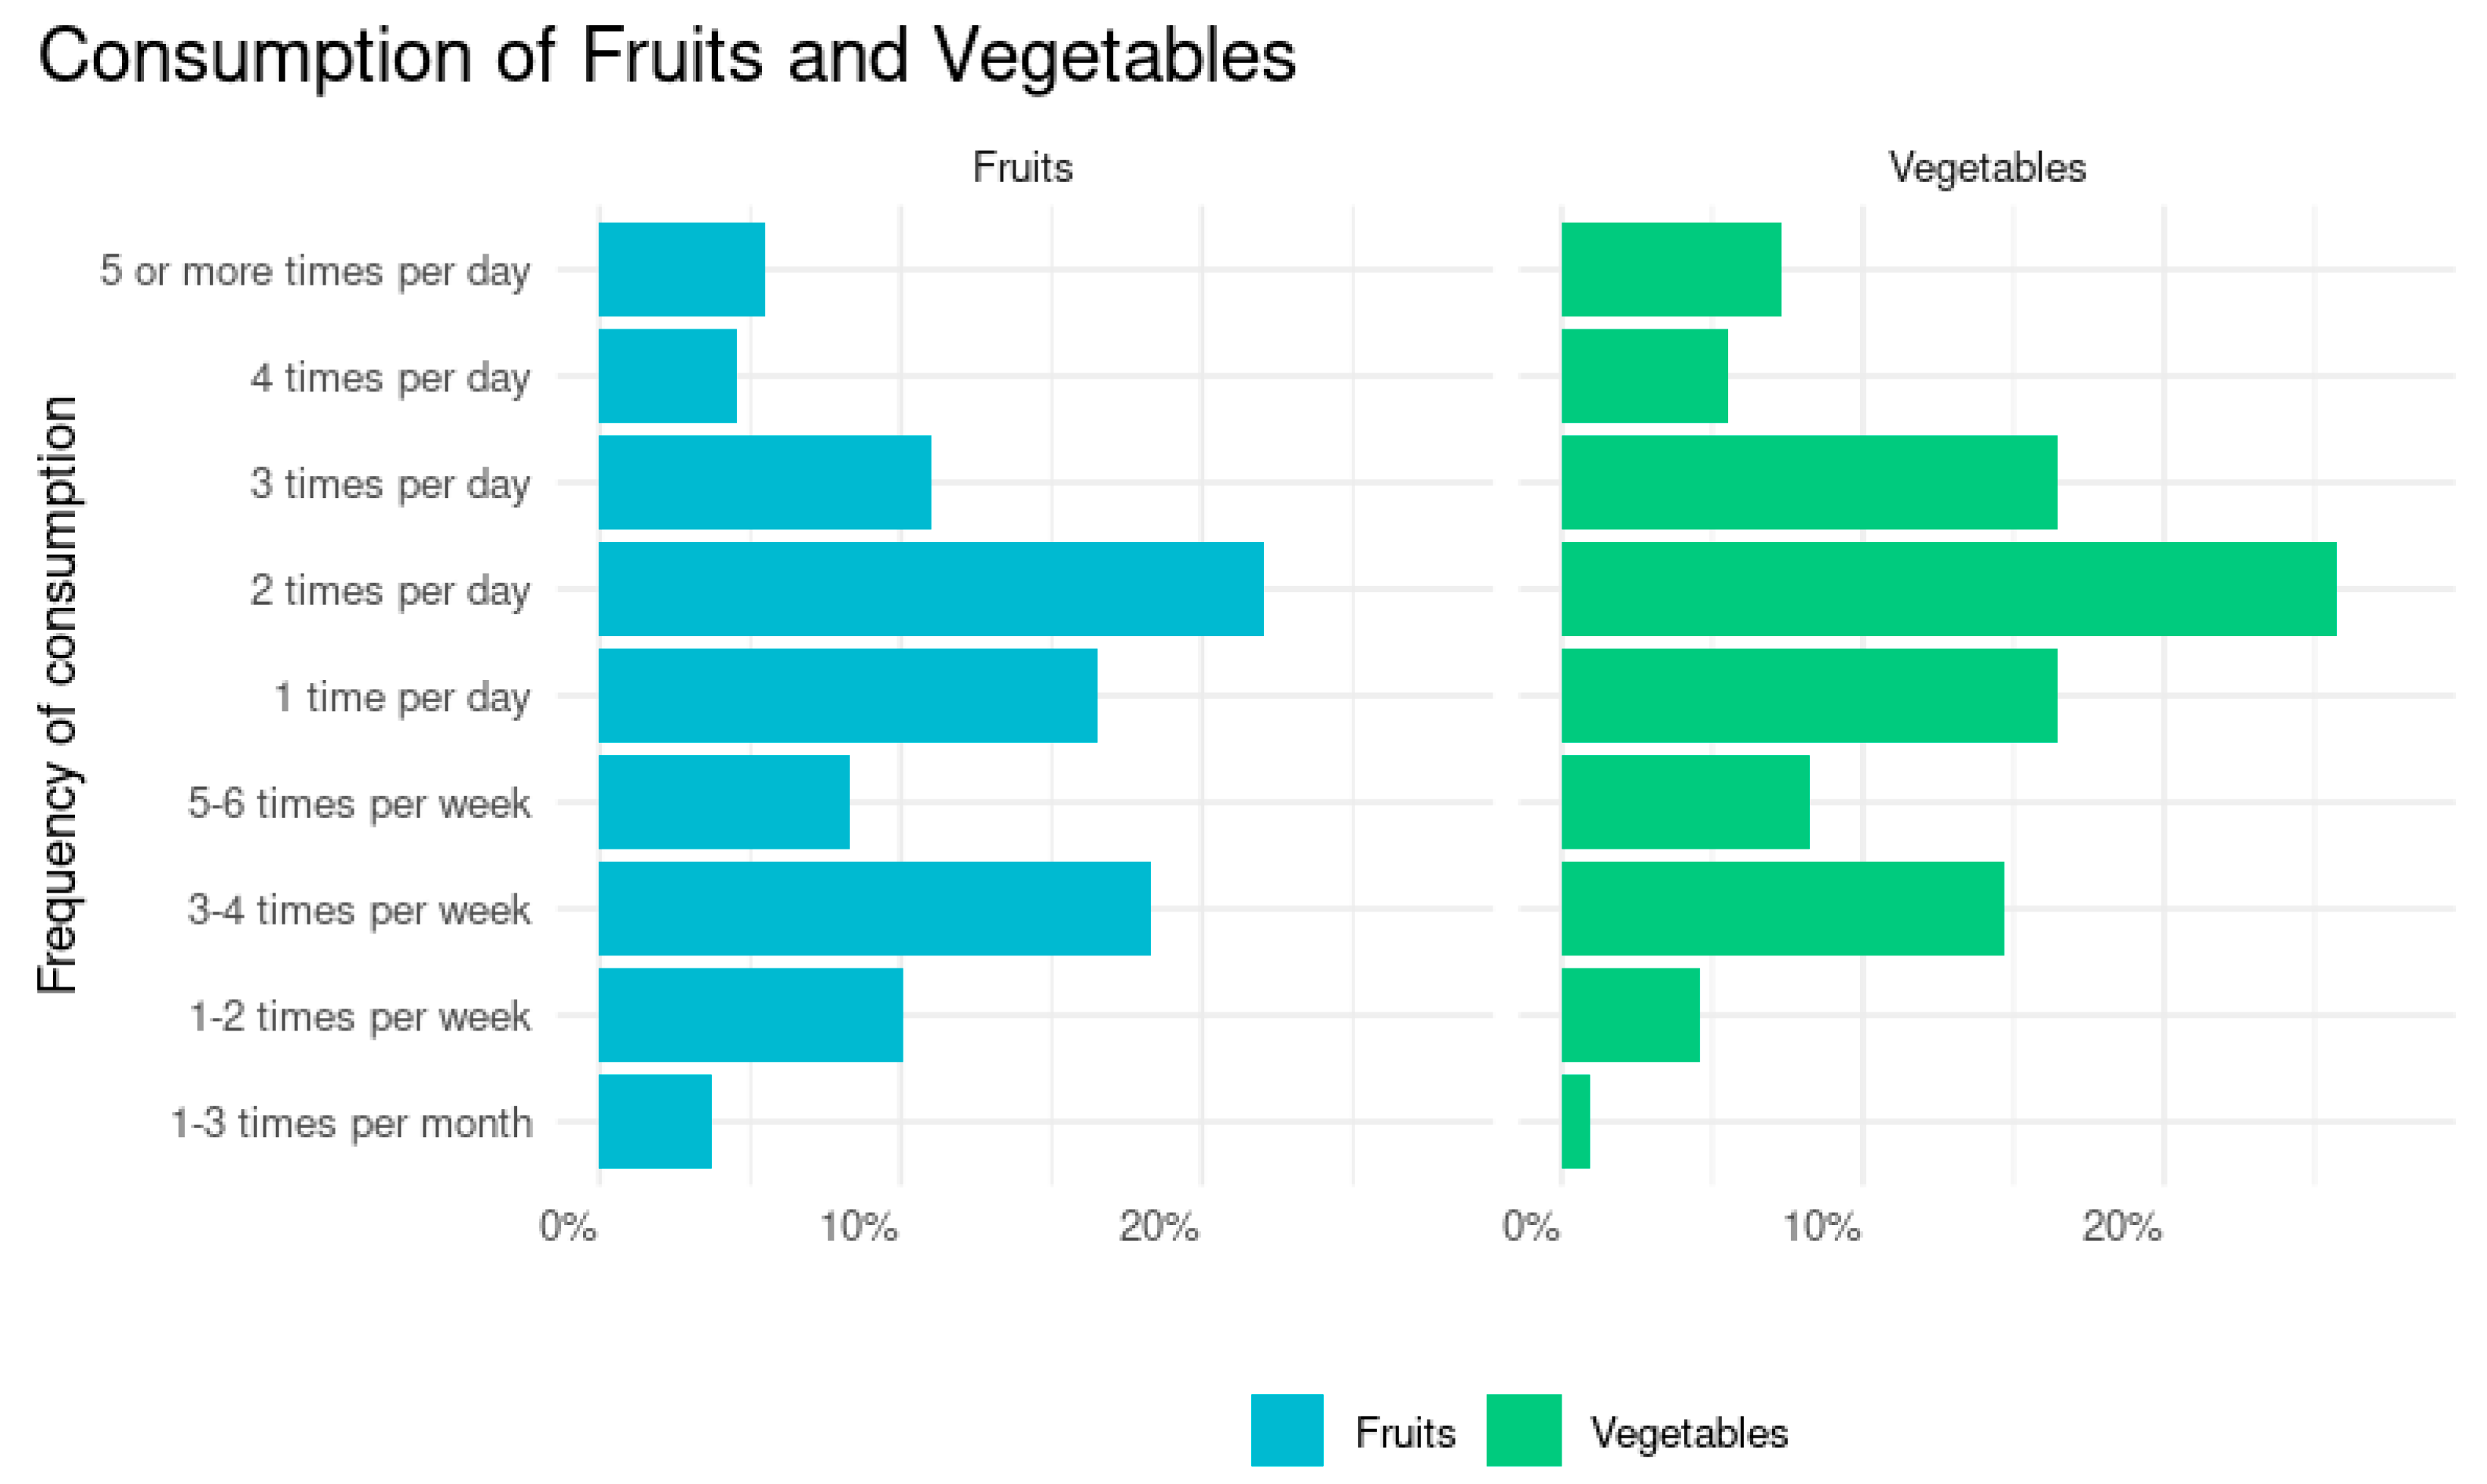Click the Vegetables panel heading above the chart
Screen dimensions: 2487x1484
[x=1986, y=167]
